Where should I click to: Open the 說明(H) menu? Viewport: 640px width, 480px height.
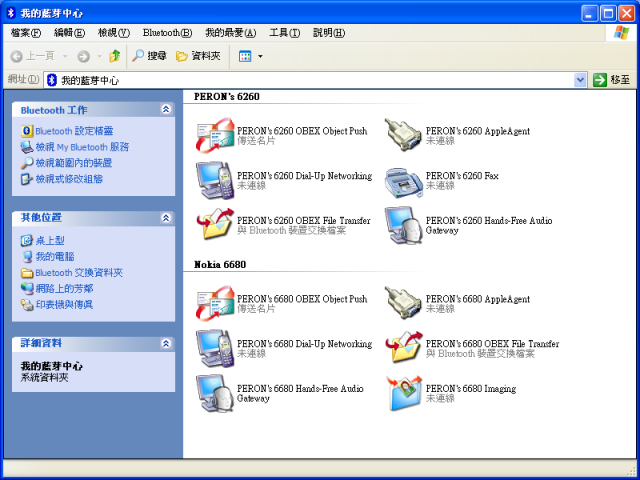point(329,33)
